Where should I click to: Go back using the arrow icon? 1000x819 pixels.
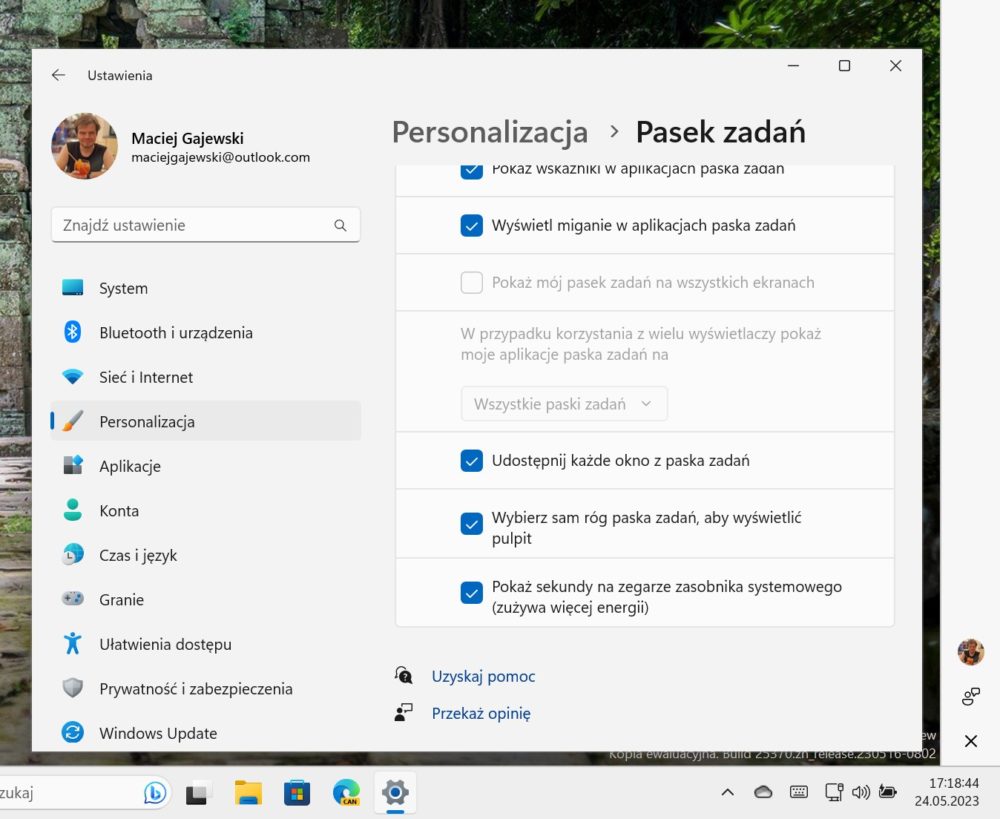(59, 75)
